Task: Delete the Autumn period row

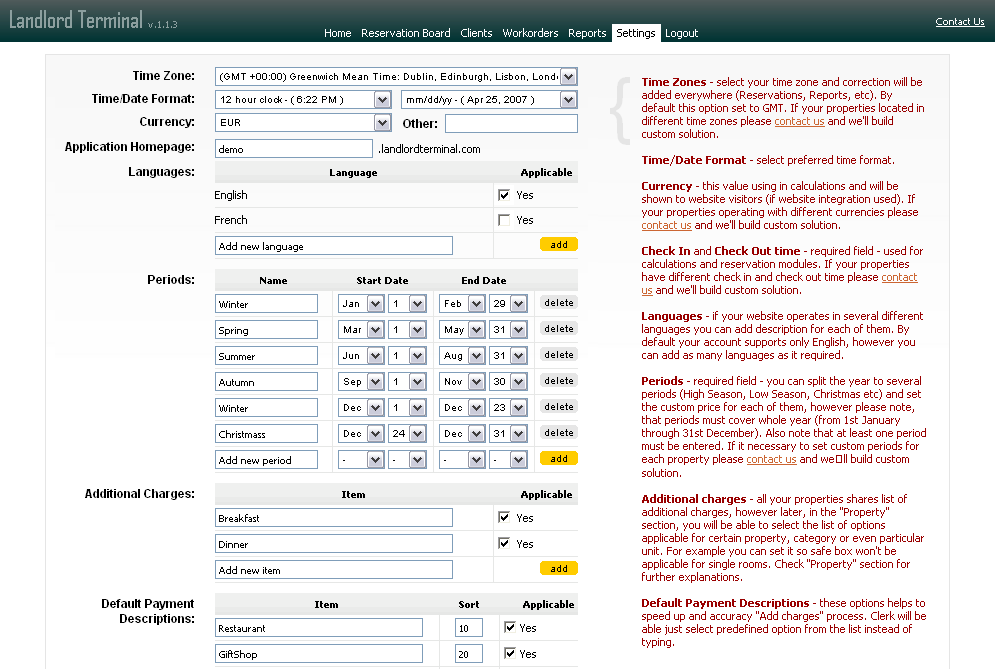Action: click(558, 381)
